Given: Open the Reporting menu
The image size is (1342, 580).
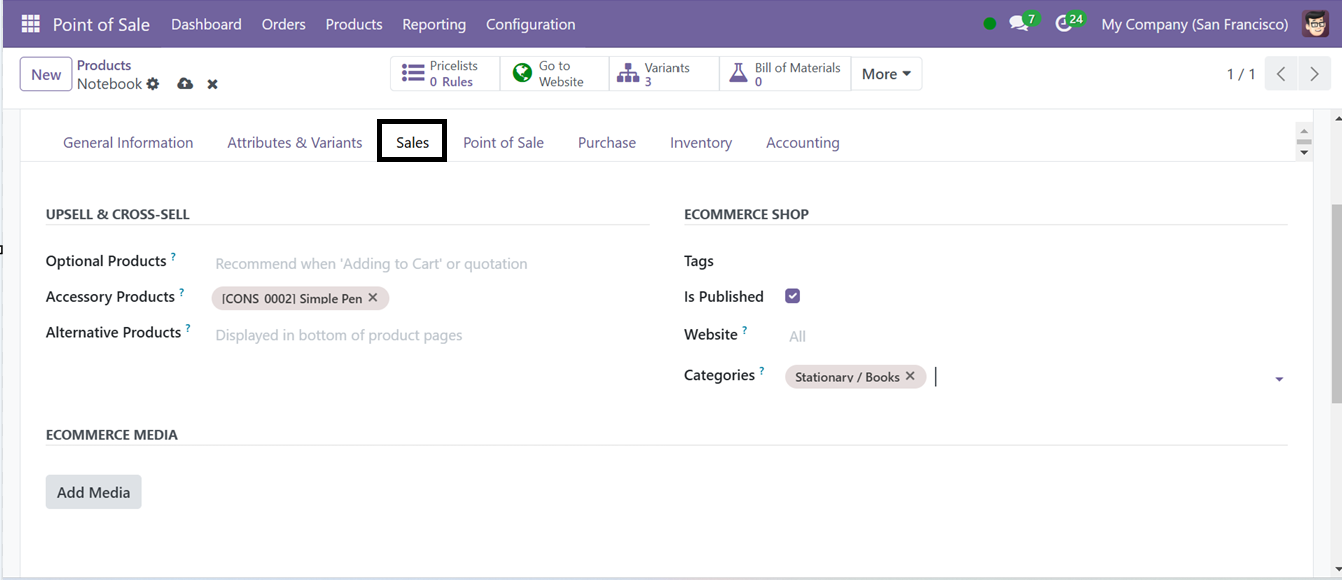Looking at the screenshot, I should (434, 24).
